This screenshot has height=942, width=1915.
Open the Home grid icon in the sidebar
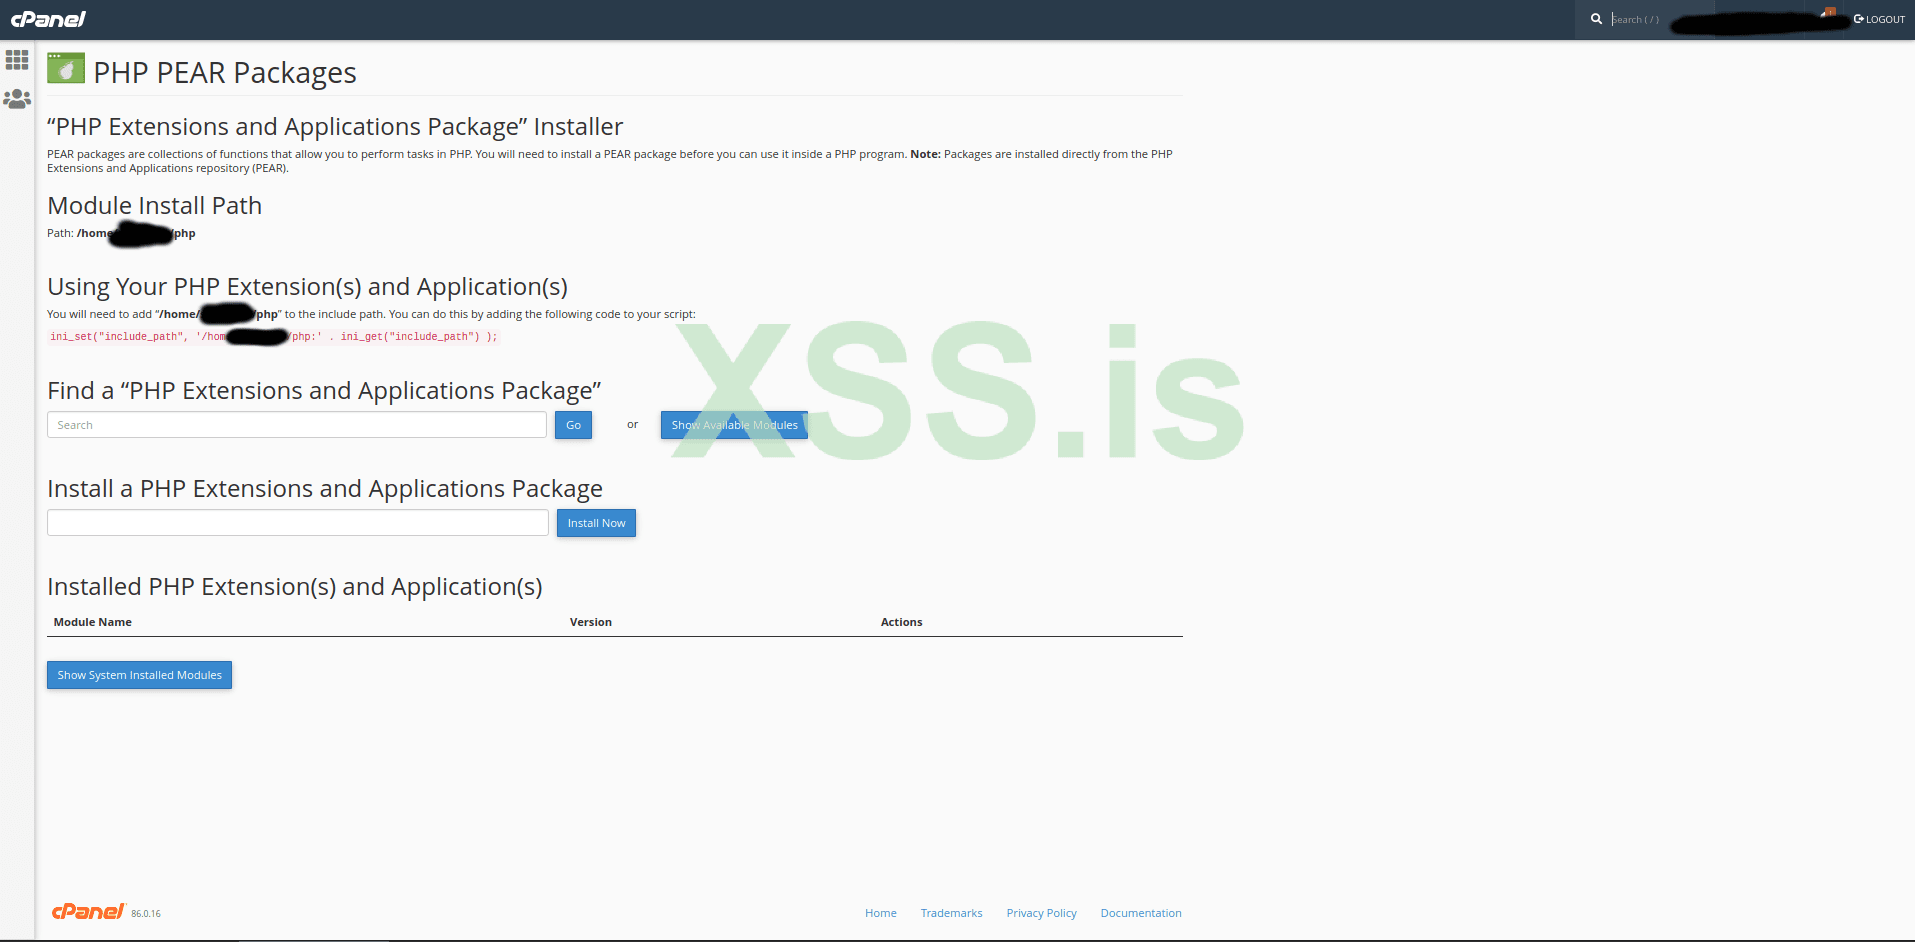tap(17, 60)
